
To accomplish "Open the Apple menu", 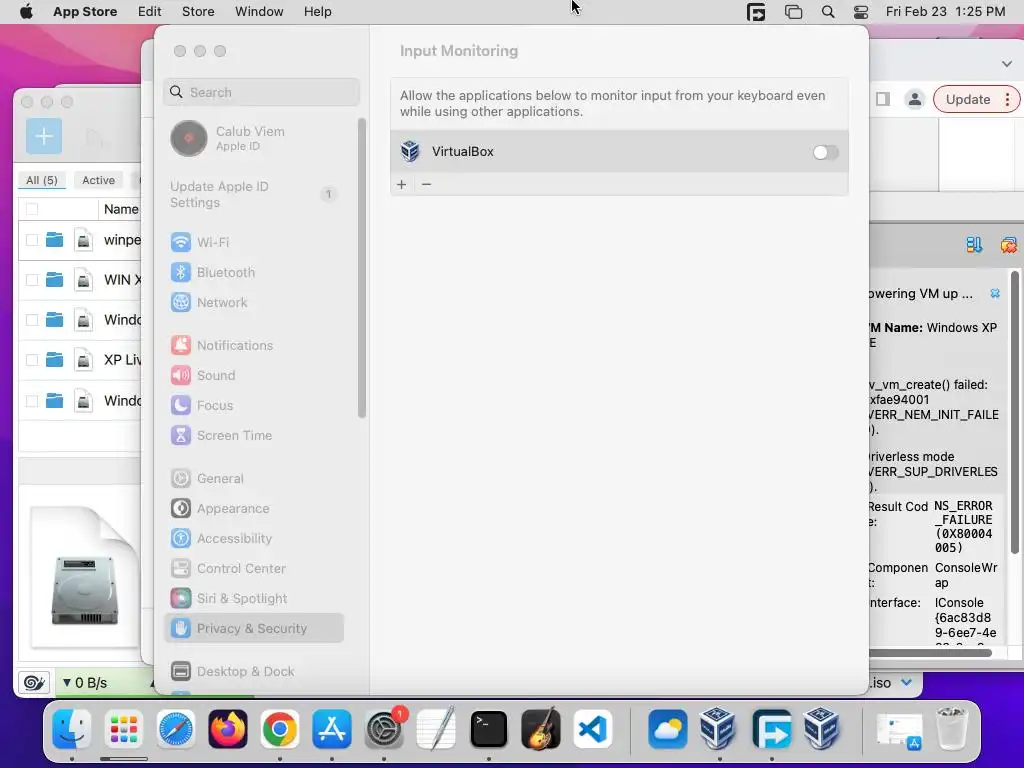I will (x=26, y=12).
